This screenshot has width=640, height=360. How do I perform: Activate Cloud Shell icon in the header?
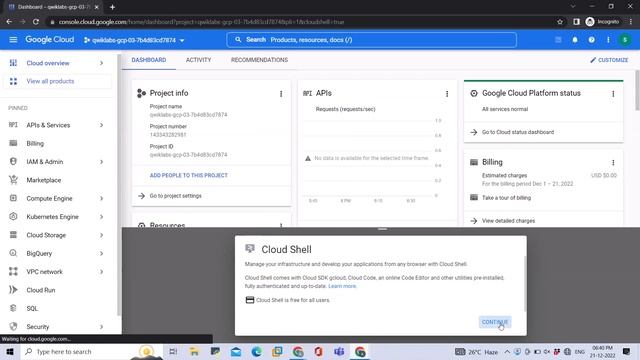click(x=558, y=40)
